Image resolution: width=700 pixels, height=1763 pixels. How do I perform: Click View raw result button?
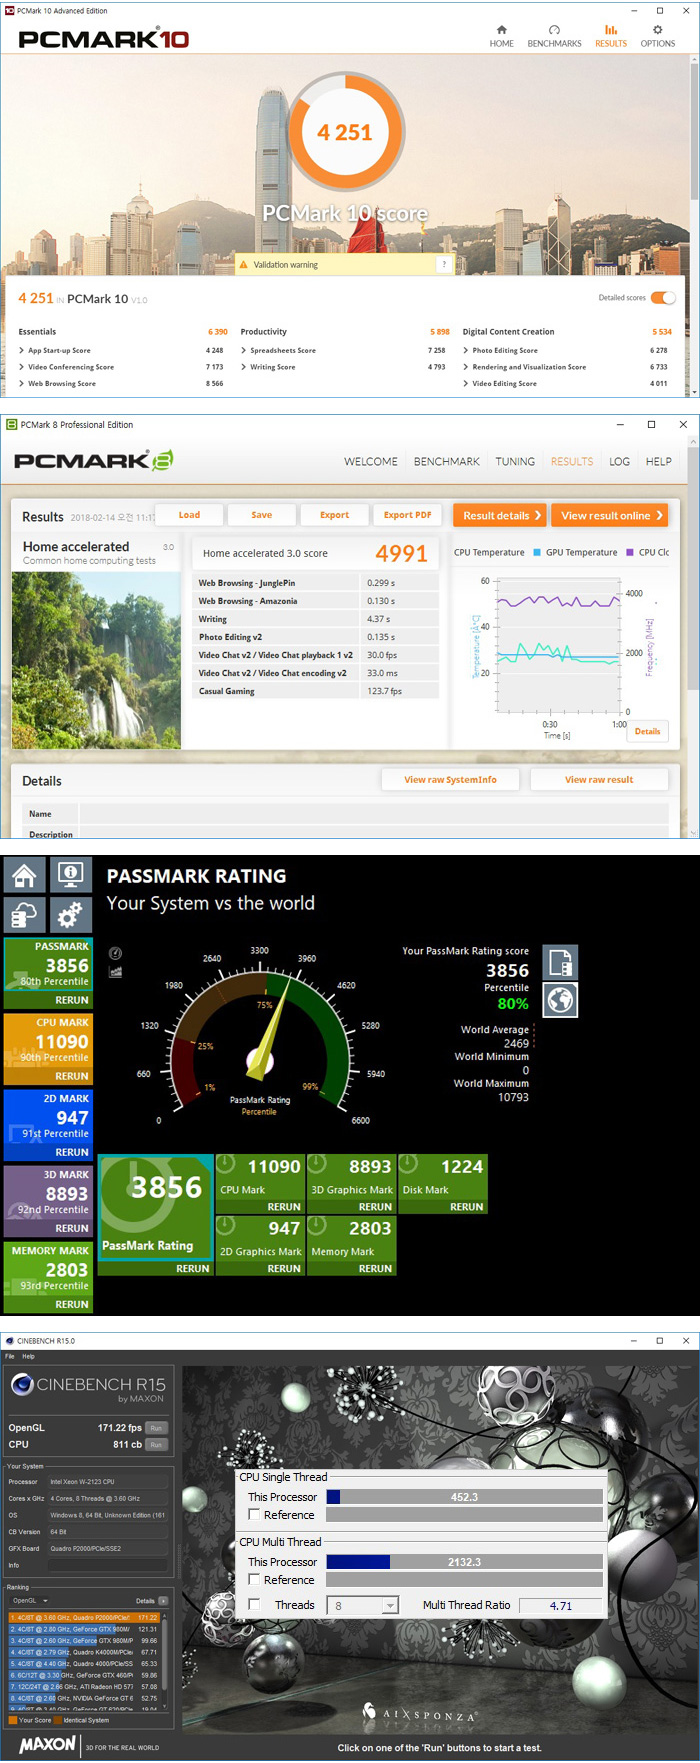599,780
